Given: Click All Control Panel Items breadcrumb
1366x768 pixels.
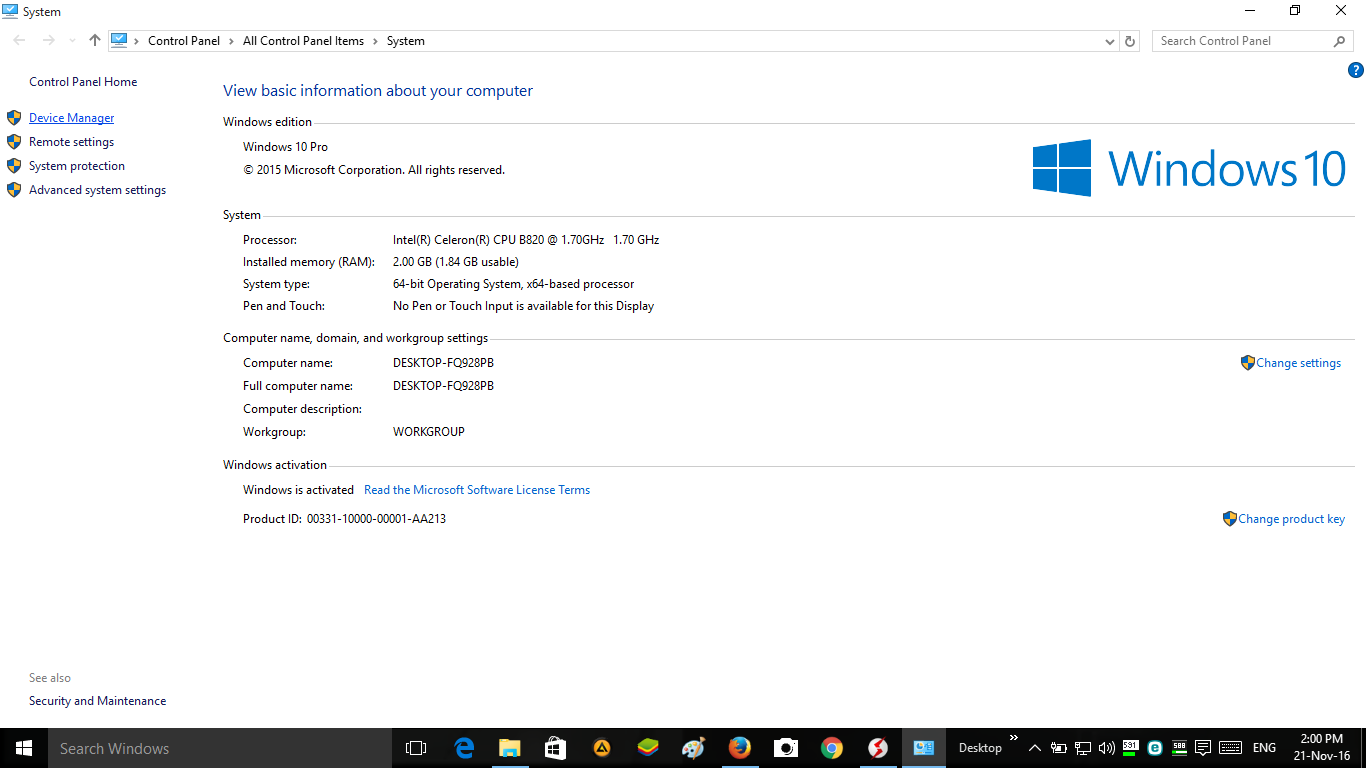Looking at the screenshot, I should click(303, 41).
